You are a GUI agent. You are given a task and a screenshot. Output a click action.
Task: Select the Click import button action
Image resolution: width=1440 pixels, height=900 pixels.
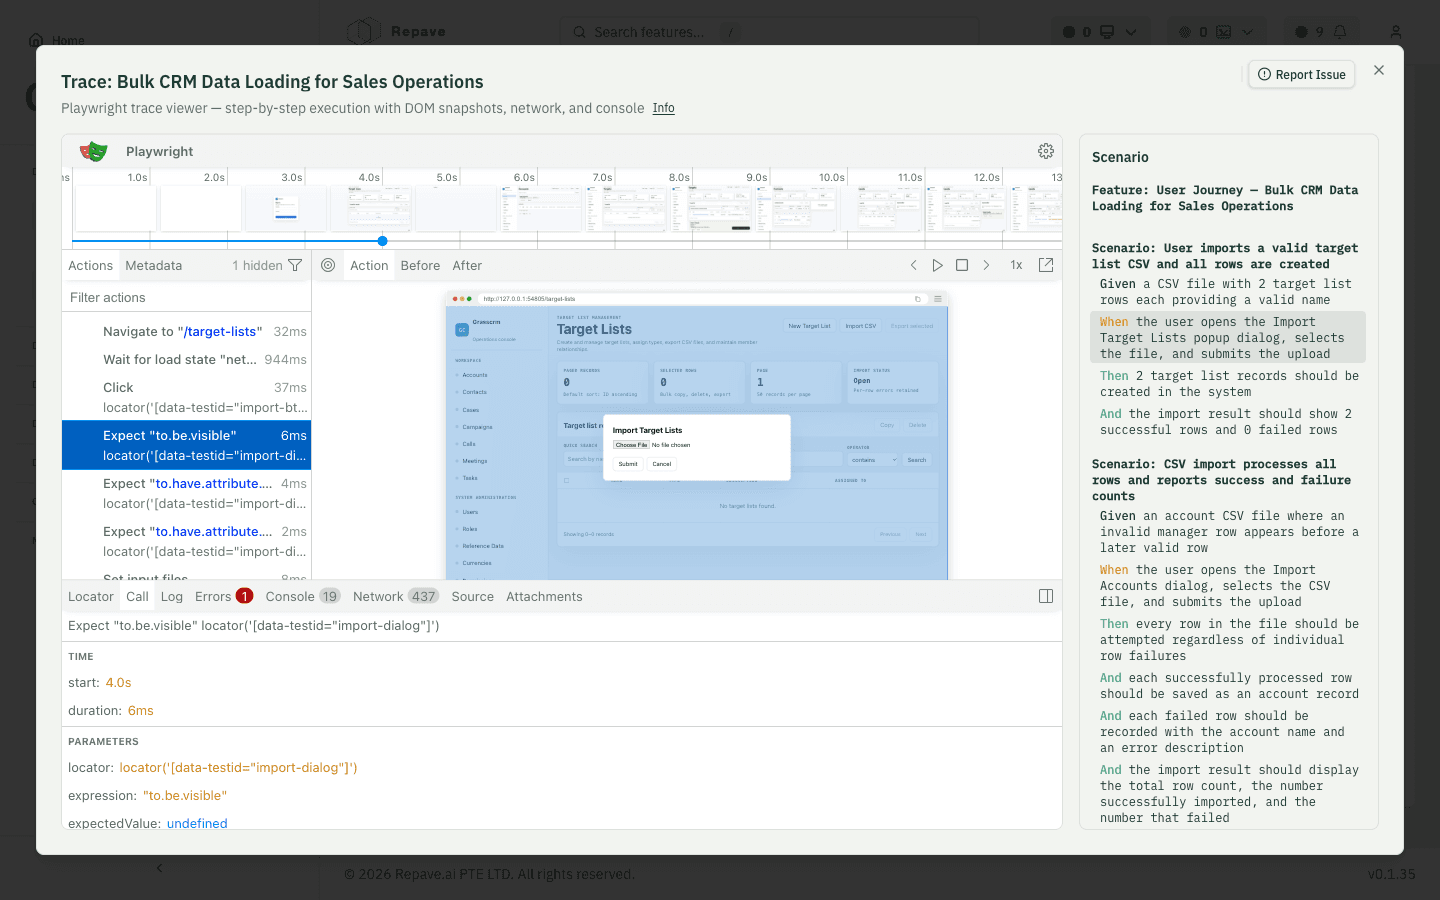(x=186, y=397)
